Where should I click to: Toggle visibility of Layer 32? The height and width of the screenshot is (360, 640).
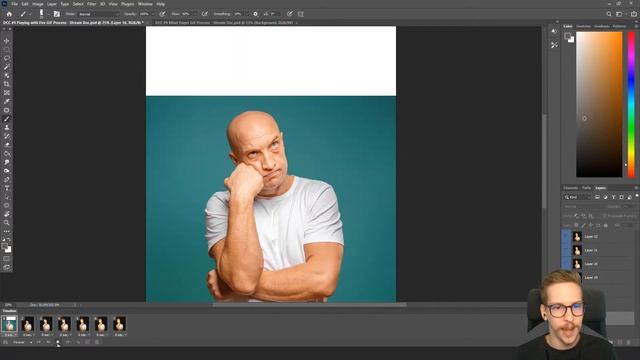567,236
